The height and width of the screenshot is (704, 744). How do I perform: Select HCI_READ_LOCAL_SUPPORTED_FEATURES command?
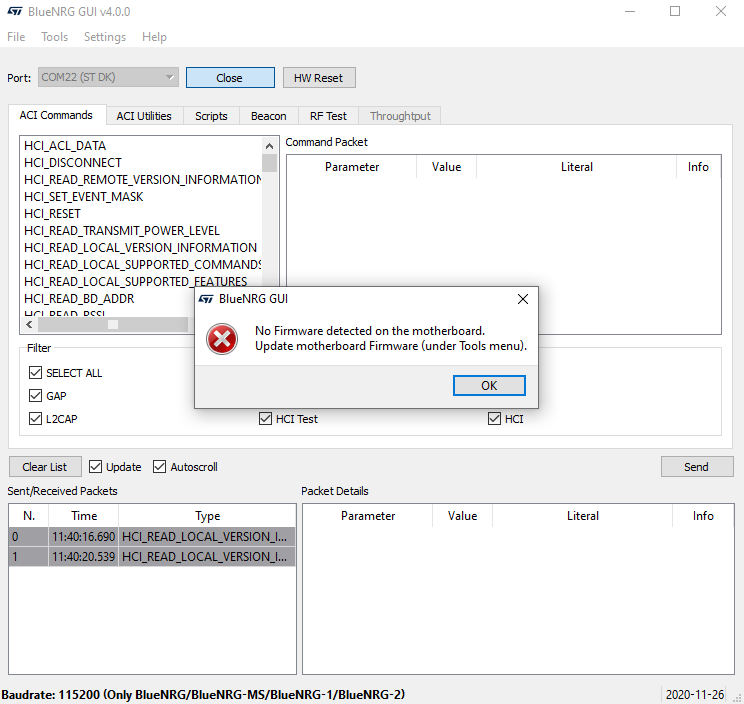136,282
